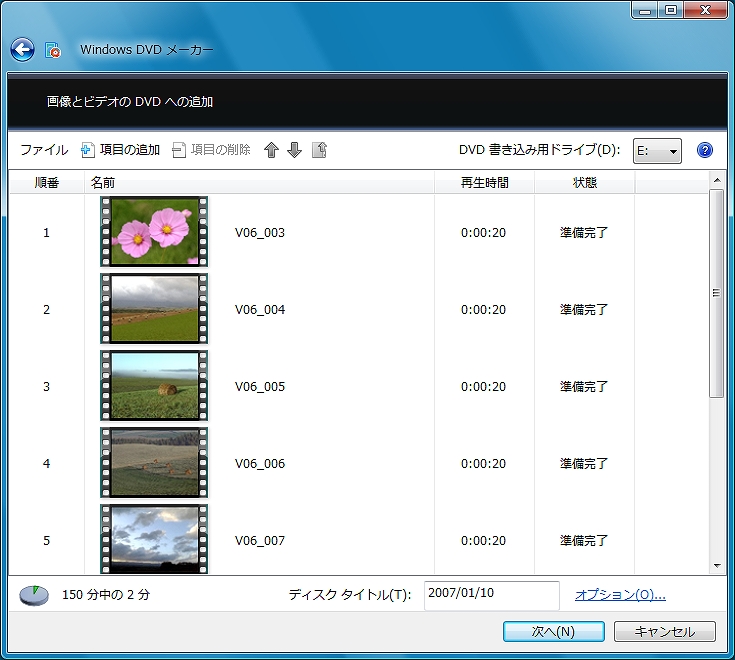This screenshot has height=660, width=735.
Task: Select the cloudy field thumbnail for V06_004
Action: coord(154,309)
